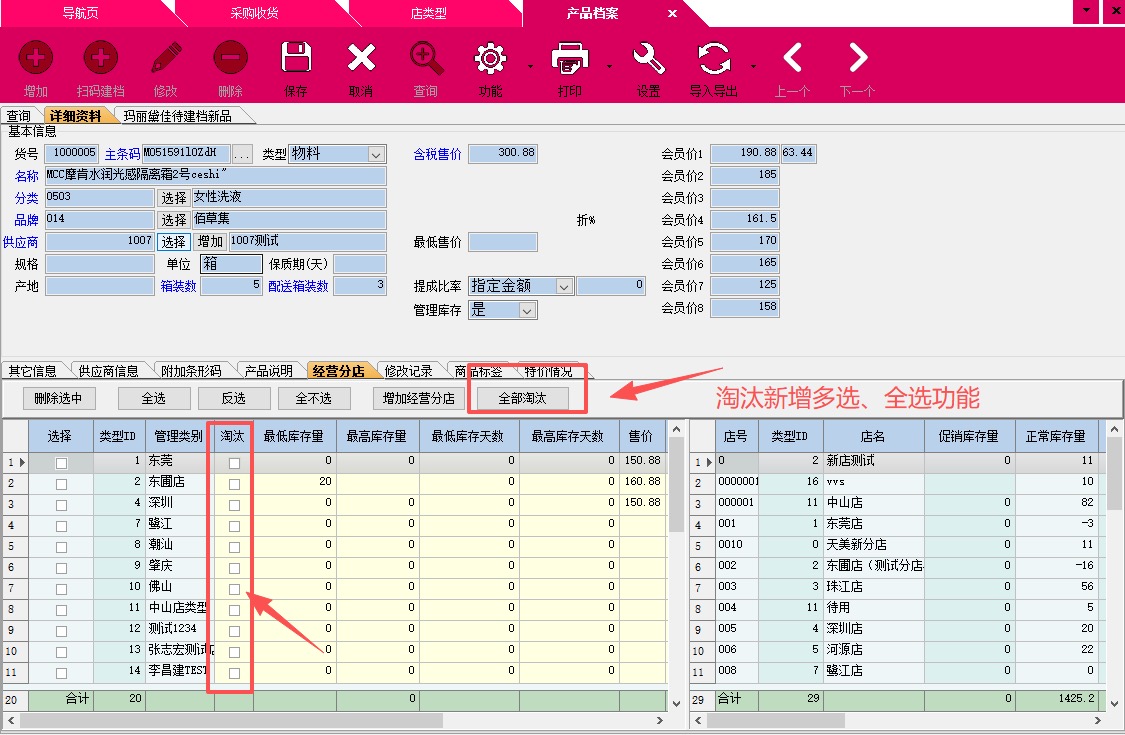The height and width of the screenshot is (735, 1125).
Task: Click the 功能 gear icon
Action: point(490,59)
